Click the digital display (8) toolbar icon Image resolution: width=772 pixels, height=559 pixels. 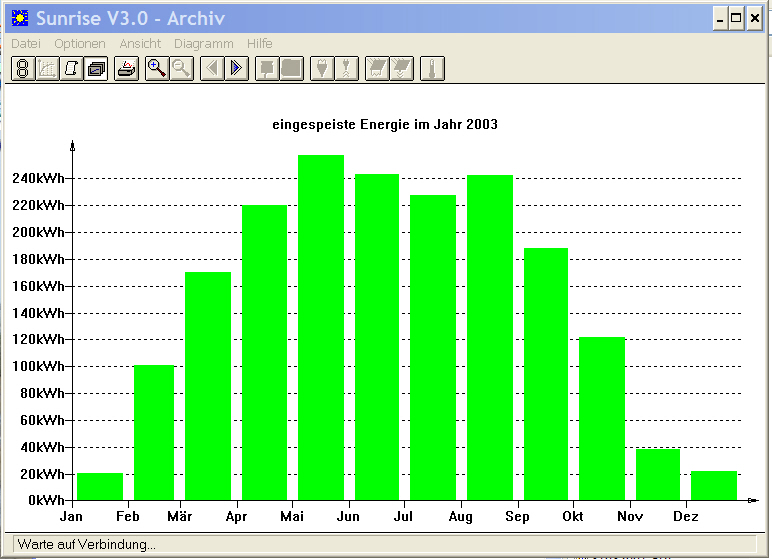(x=23, y=68)
